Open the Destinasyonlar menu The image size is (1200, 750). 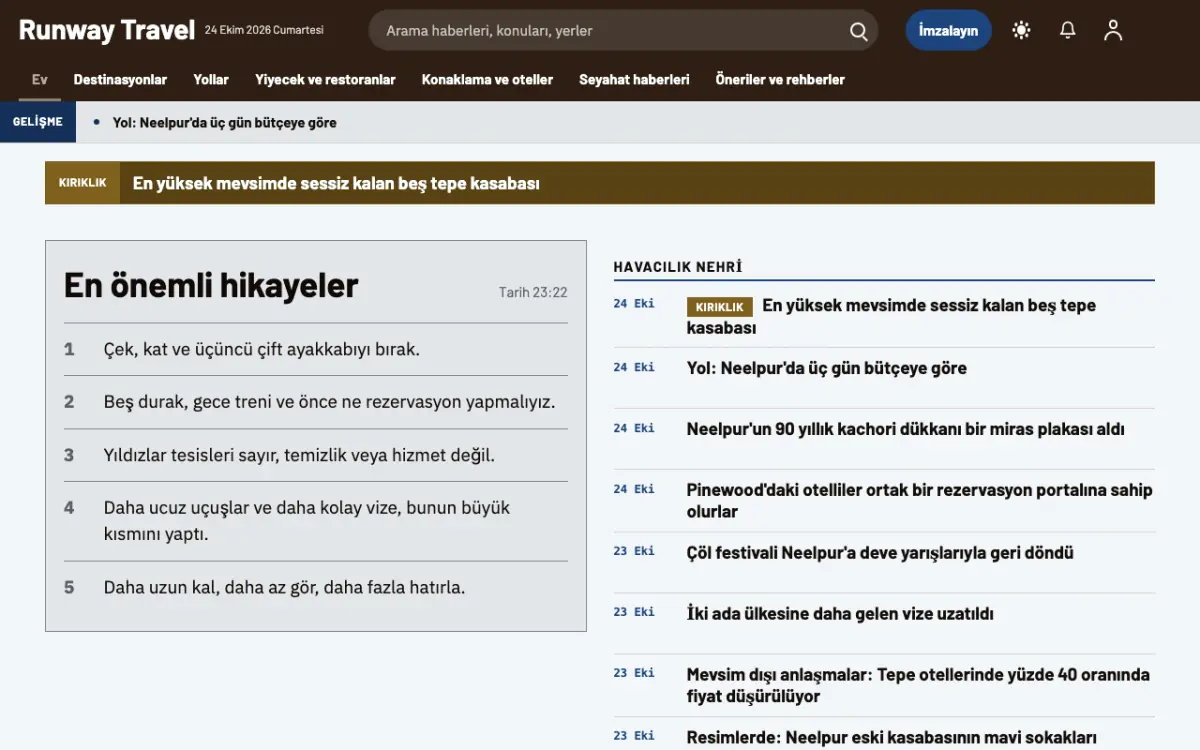coord(120,79)
